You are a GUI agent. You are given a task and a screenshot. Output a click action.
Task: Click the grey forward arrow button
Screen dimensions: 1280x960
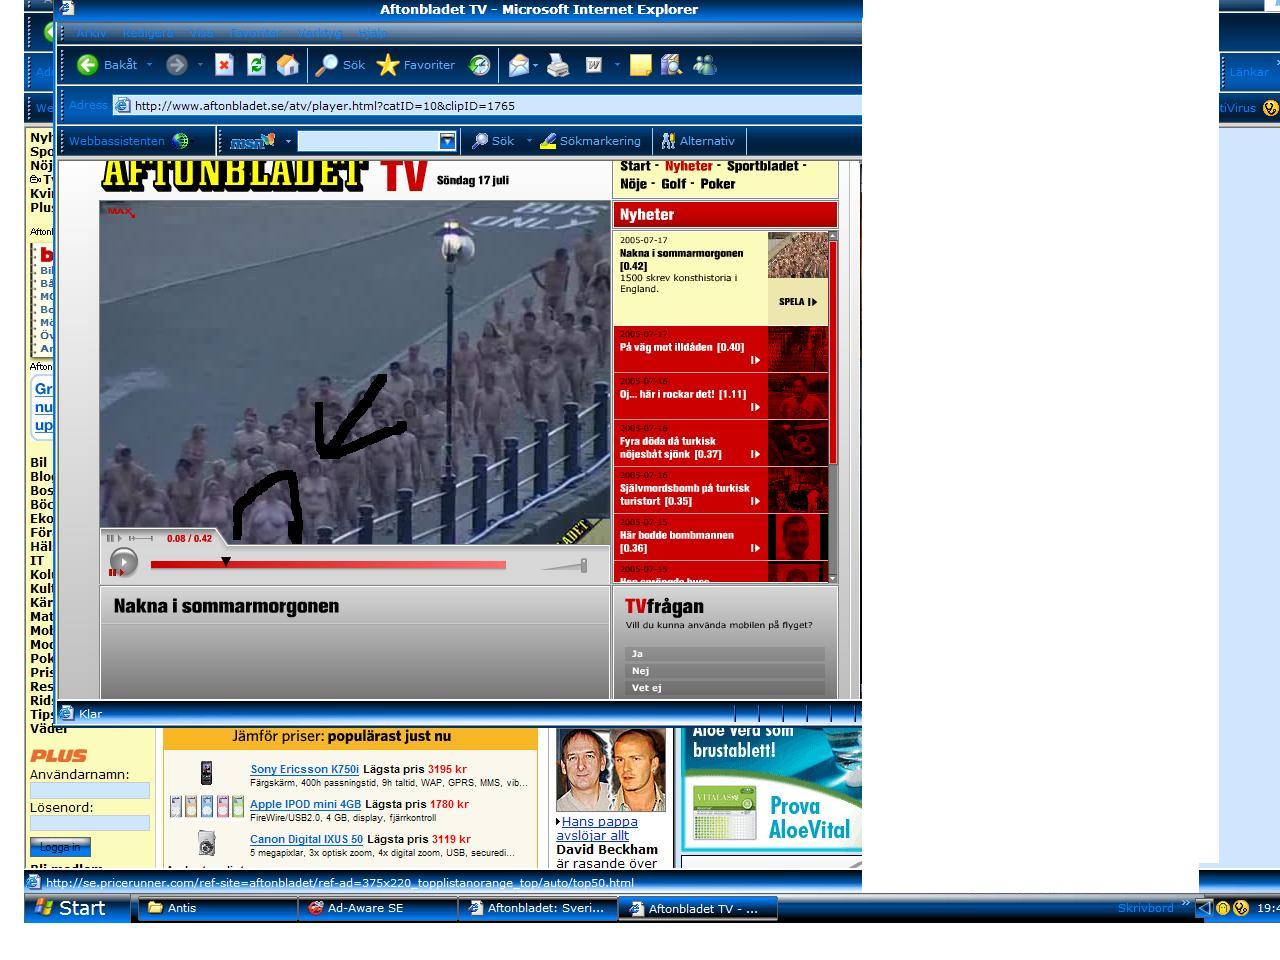click(177, 65)
